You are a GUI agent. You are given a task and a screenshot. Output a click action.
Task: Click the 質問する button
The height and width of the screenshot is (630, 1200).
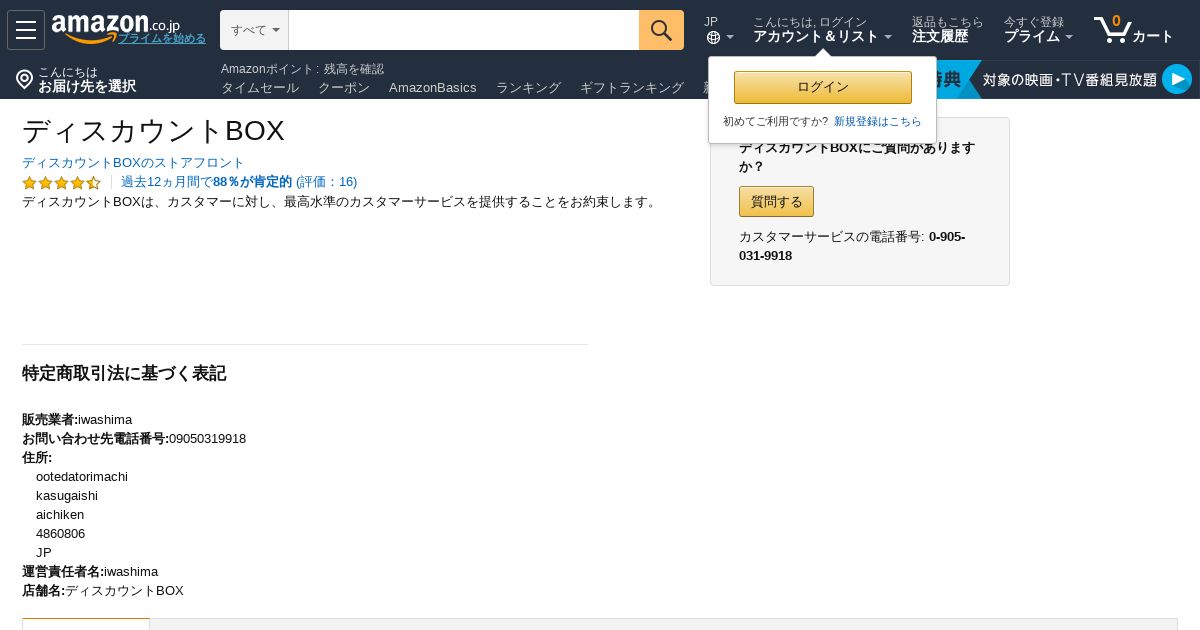(776, 201)
